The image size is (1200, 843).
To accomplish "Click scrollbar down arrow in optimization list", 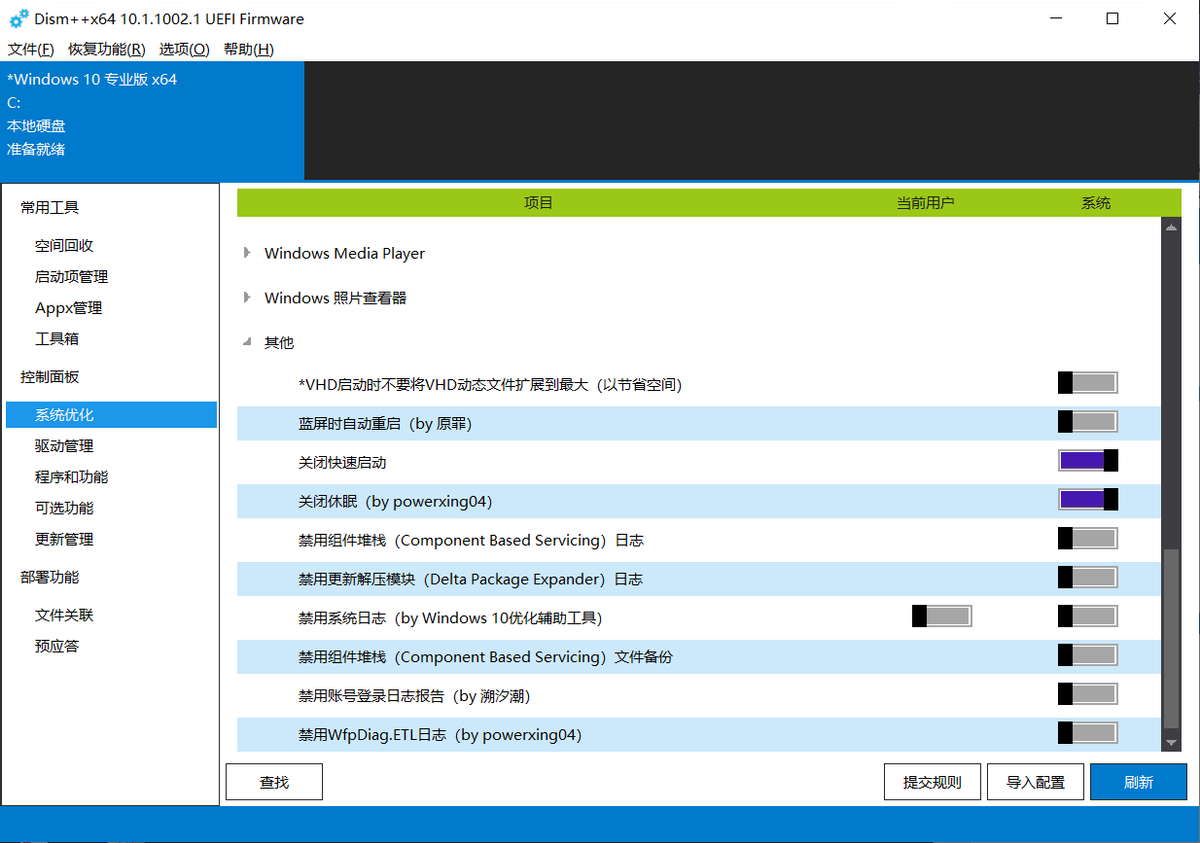I will point(1171,743).
